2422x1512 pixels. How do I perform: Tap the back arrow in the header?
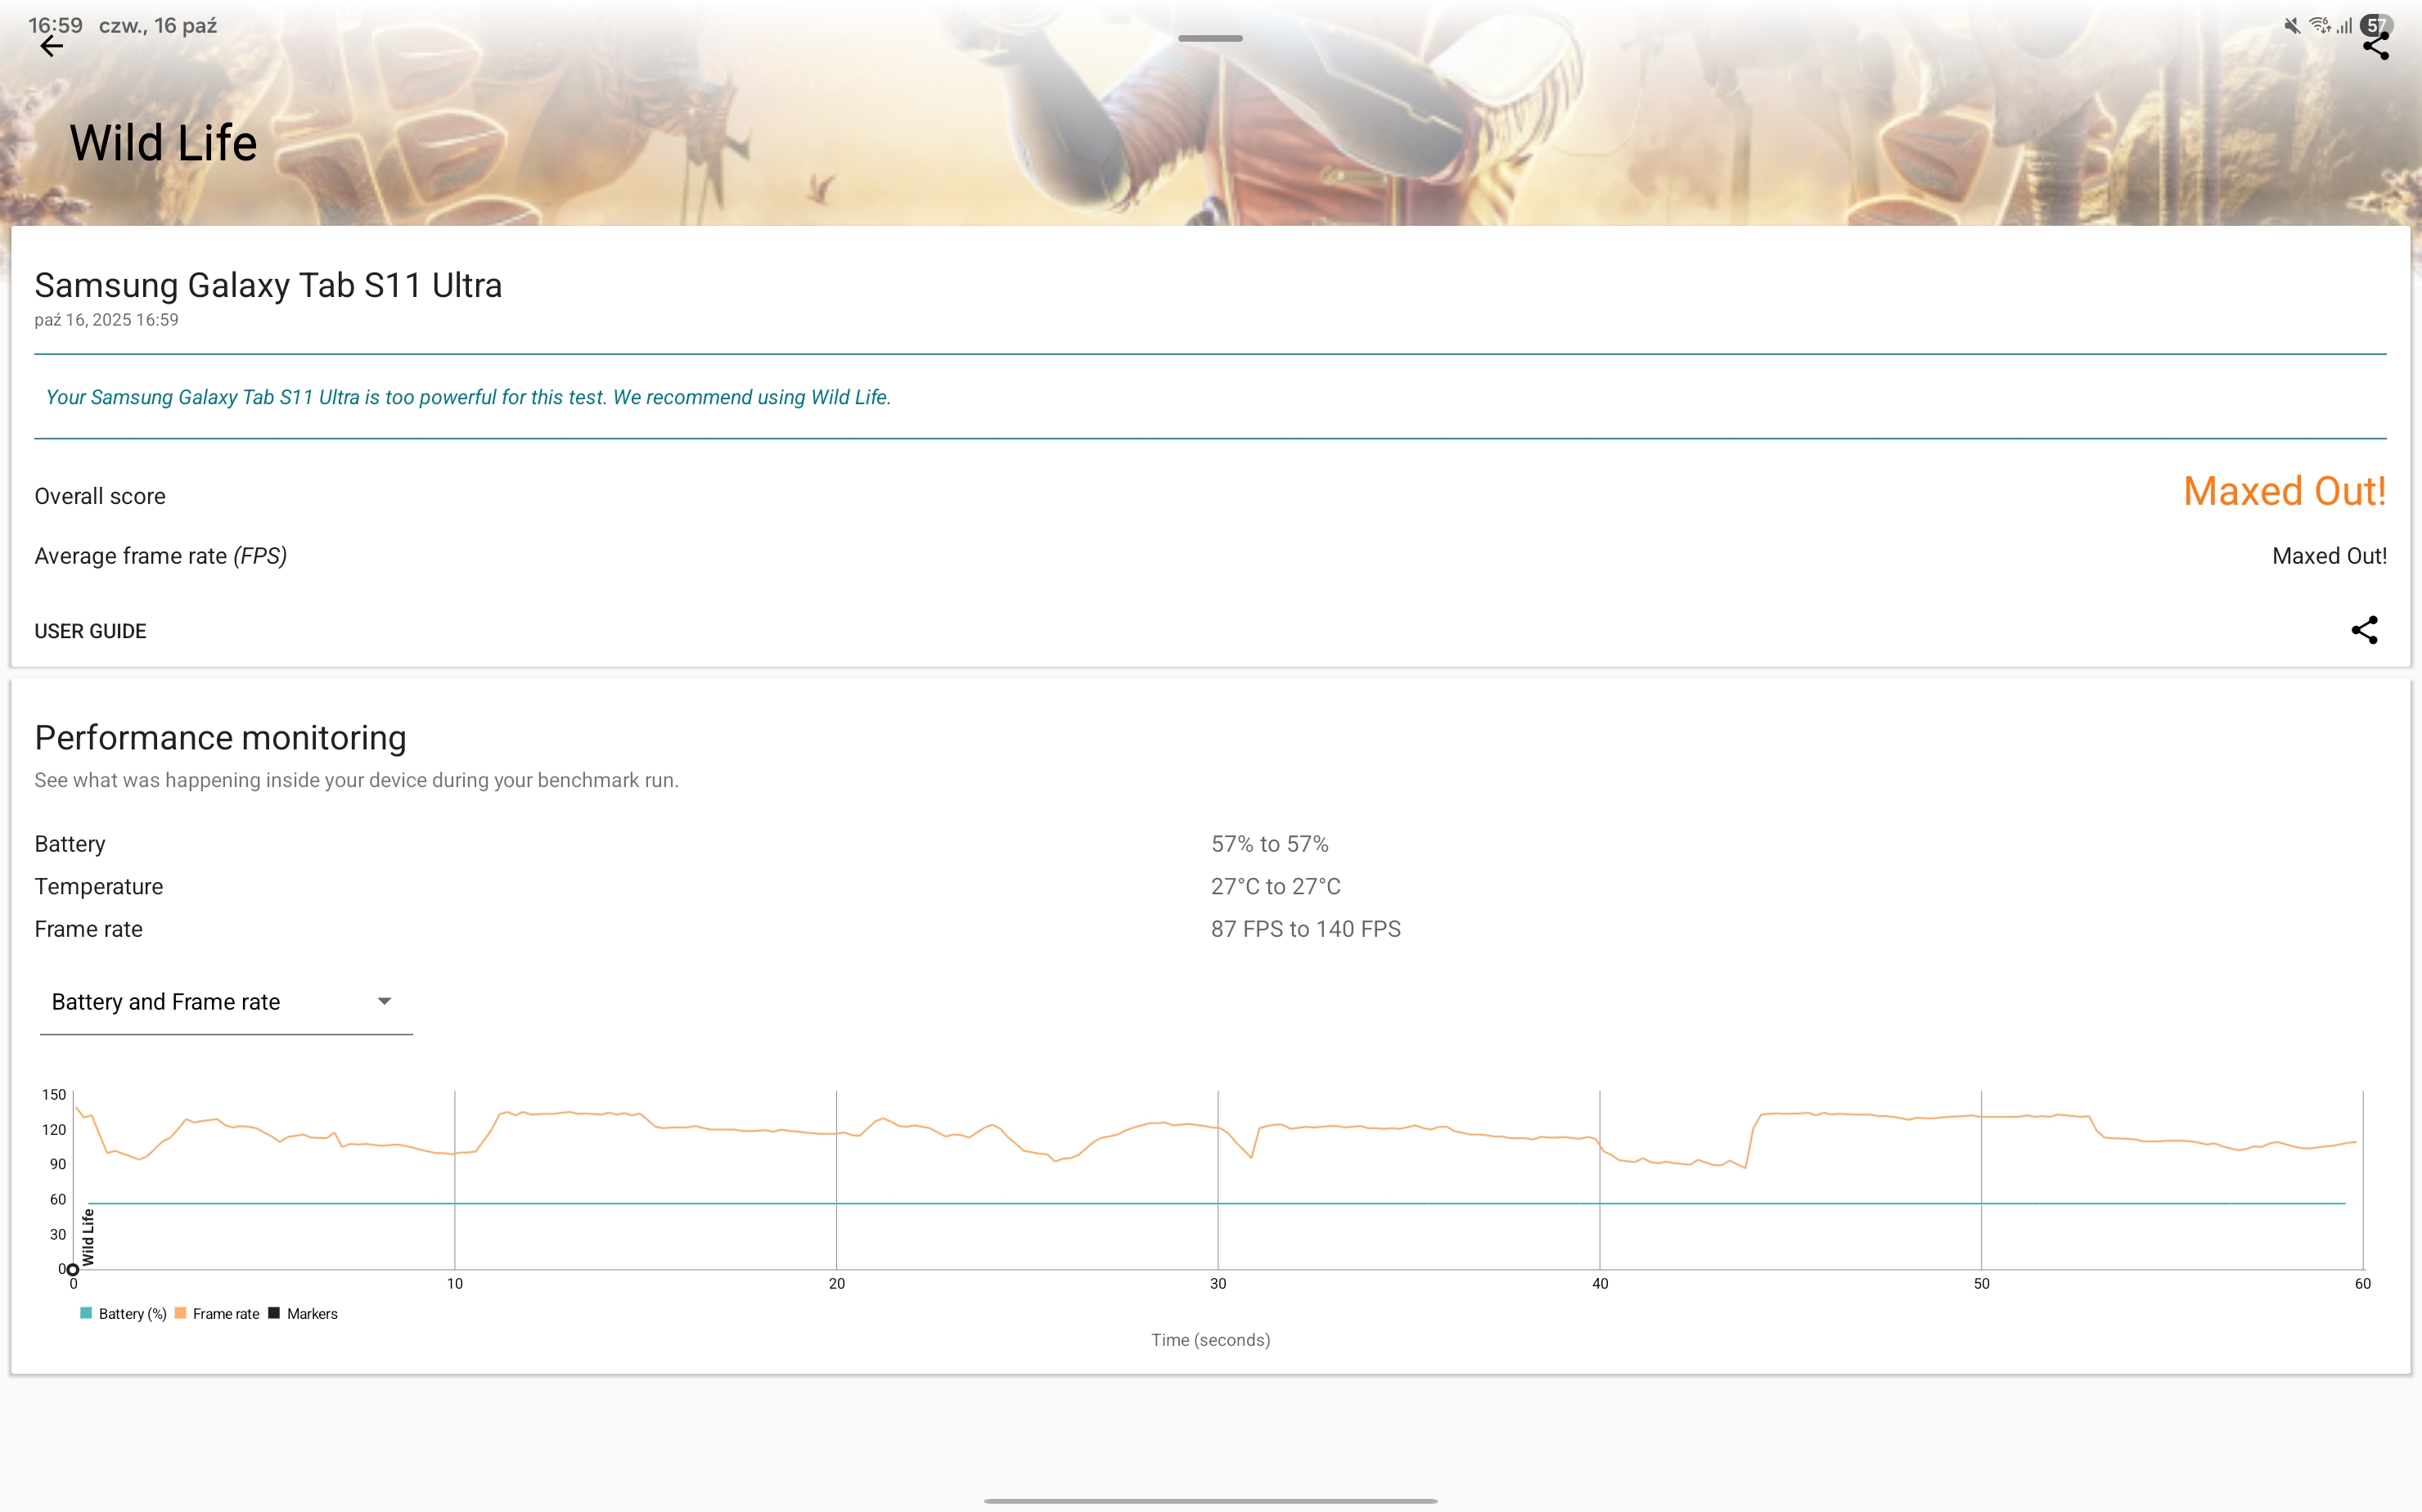[51, 46]
